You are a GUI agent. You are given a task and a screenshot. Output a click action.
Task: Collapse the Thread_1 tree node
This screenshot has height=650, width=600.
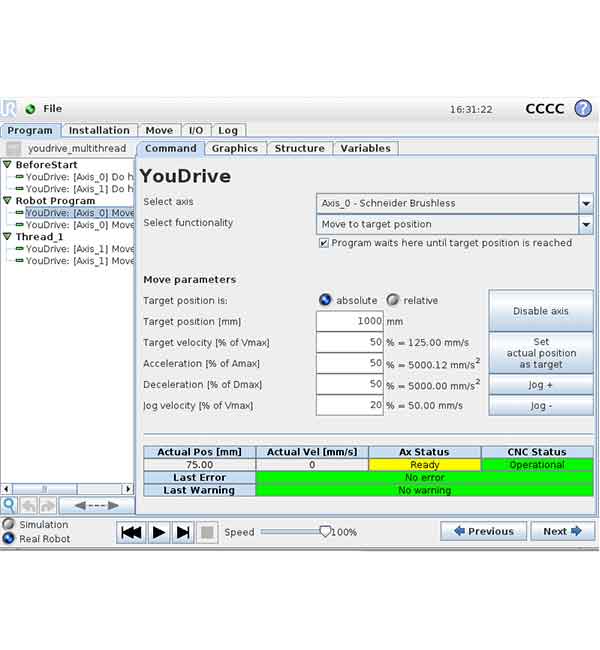tap(7, 237)
